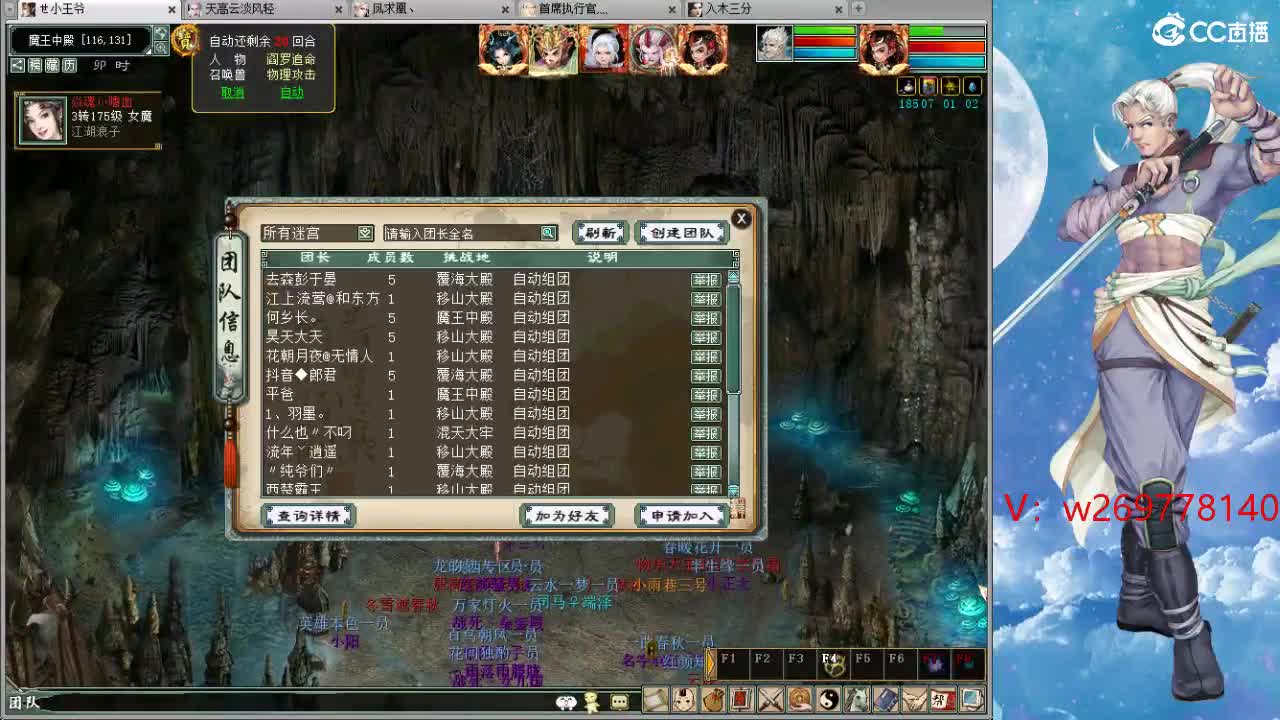Image resolution: width=1280 pixels, height=720 pixels.
Task: Click the 查询详情 view details button
Action: [309, 515]
